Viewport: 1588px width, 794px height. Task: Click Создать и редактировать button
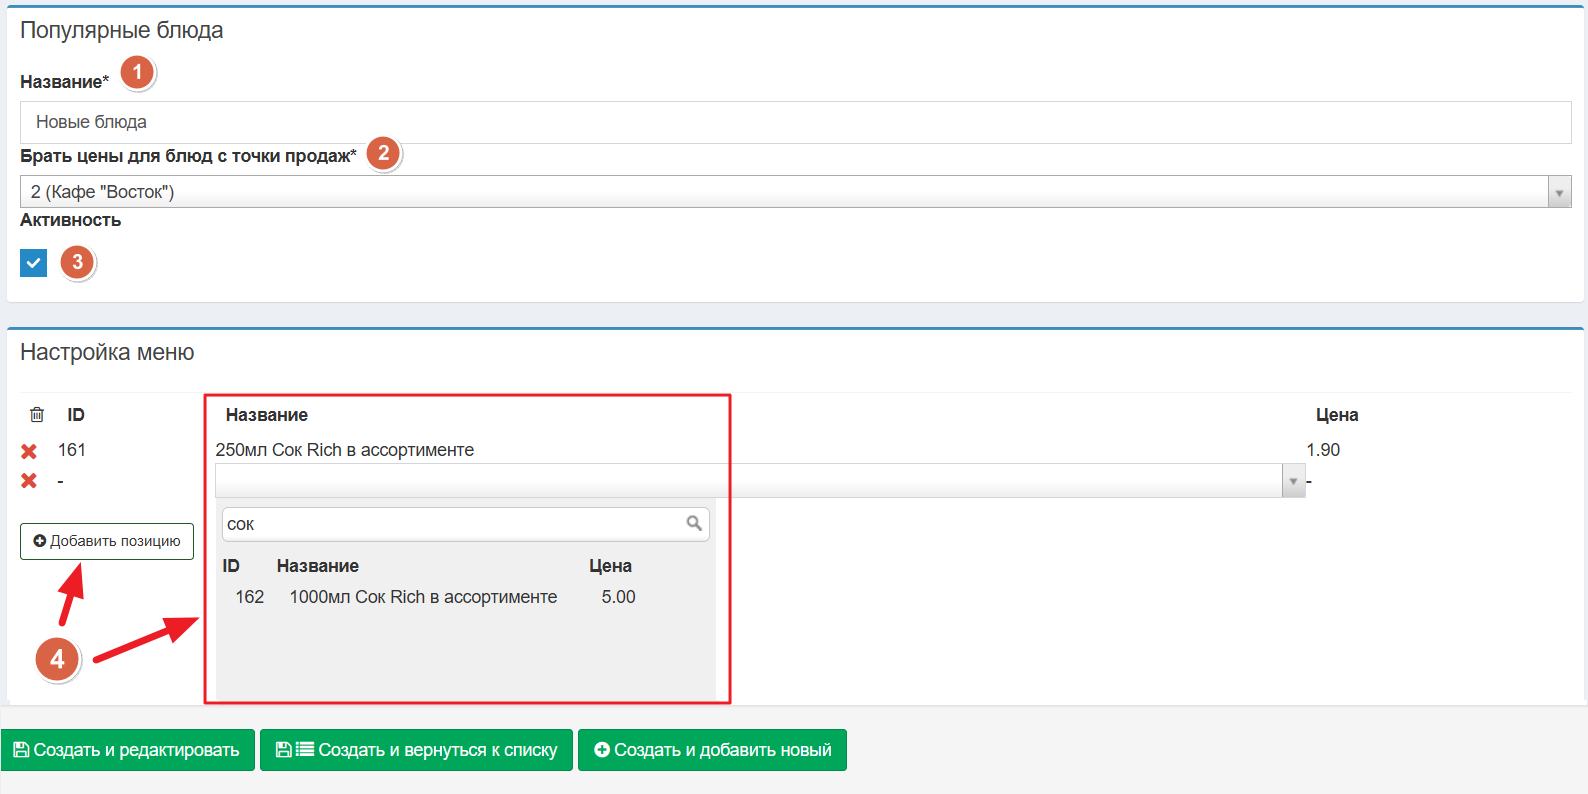(128, 750)
